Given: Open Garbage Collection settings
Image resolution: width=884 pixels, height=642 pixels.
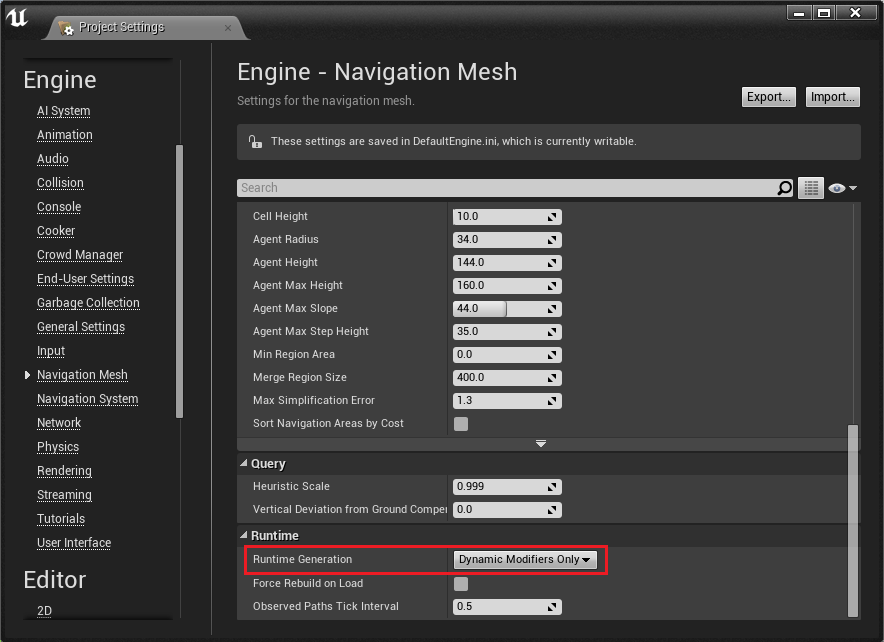Looking at the screenshot, I should point(88,303).
